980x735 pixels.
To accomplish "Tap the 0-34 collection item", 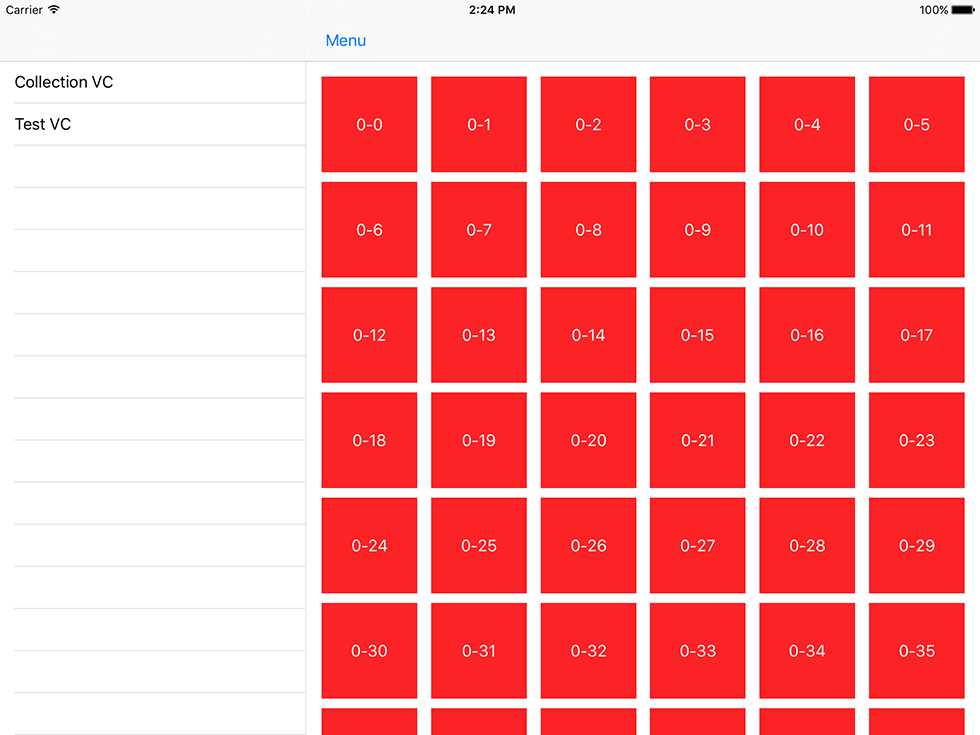I will 807,651.
